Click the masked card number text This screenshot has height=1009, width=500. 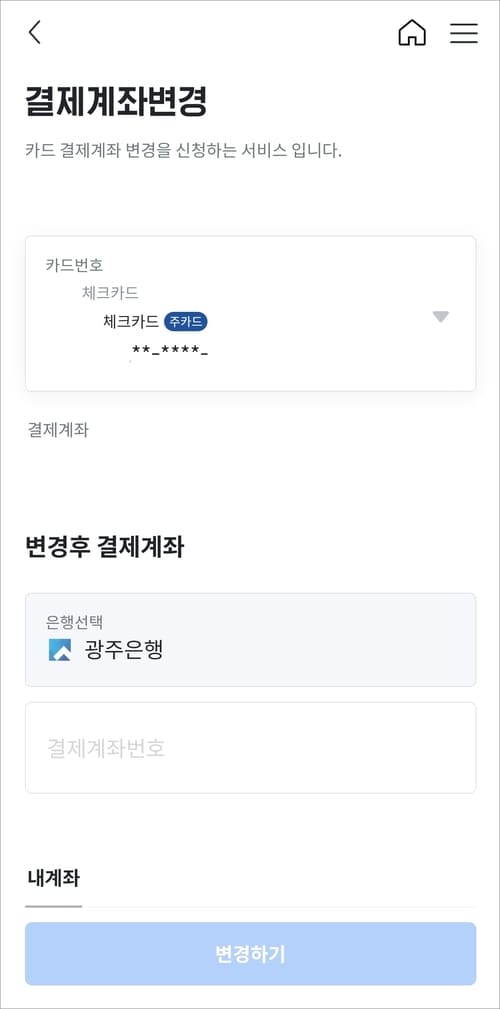tap(170, 351)
